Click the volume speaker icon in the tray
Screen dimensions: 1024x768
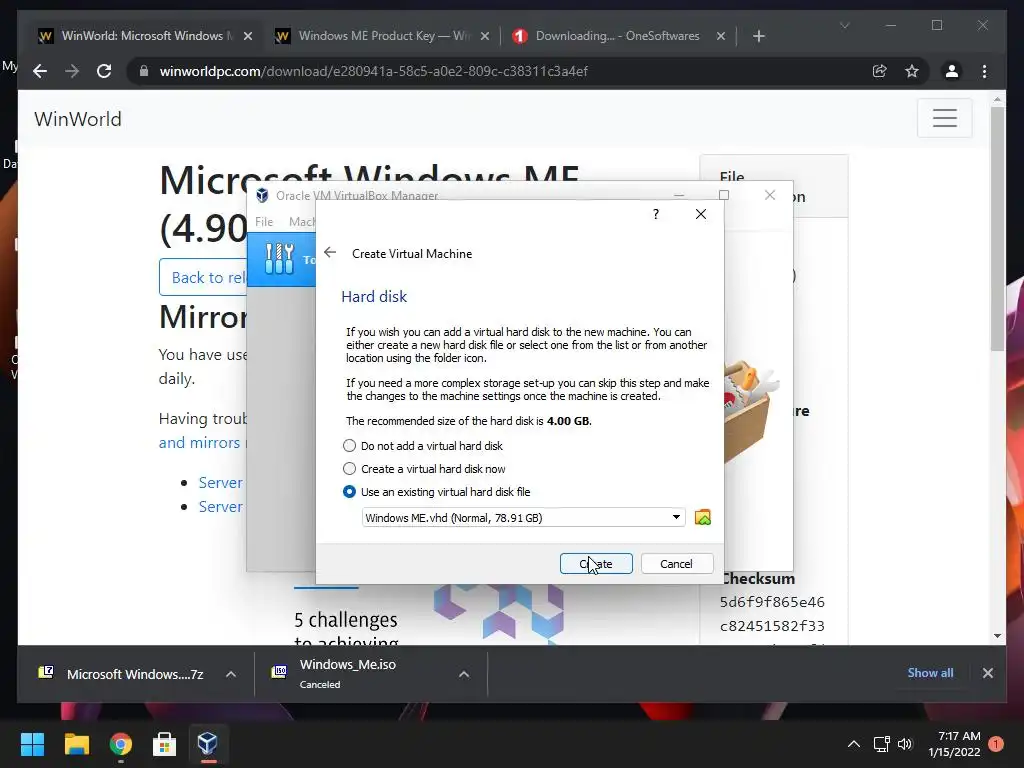tap(904, 744)
